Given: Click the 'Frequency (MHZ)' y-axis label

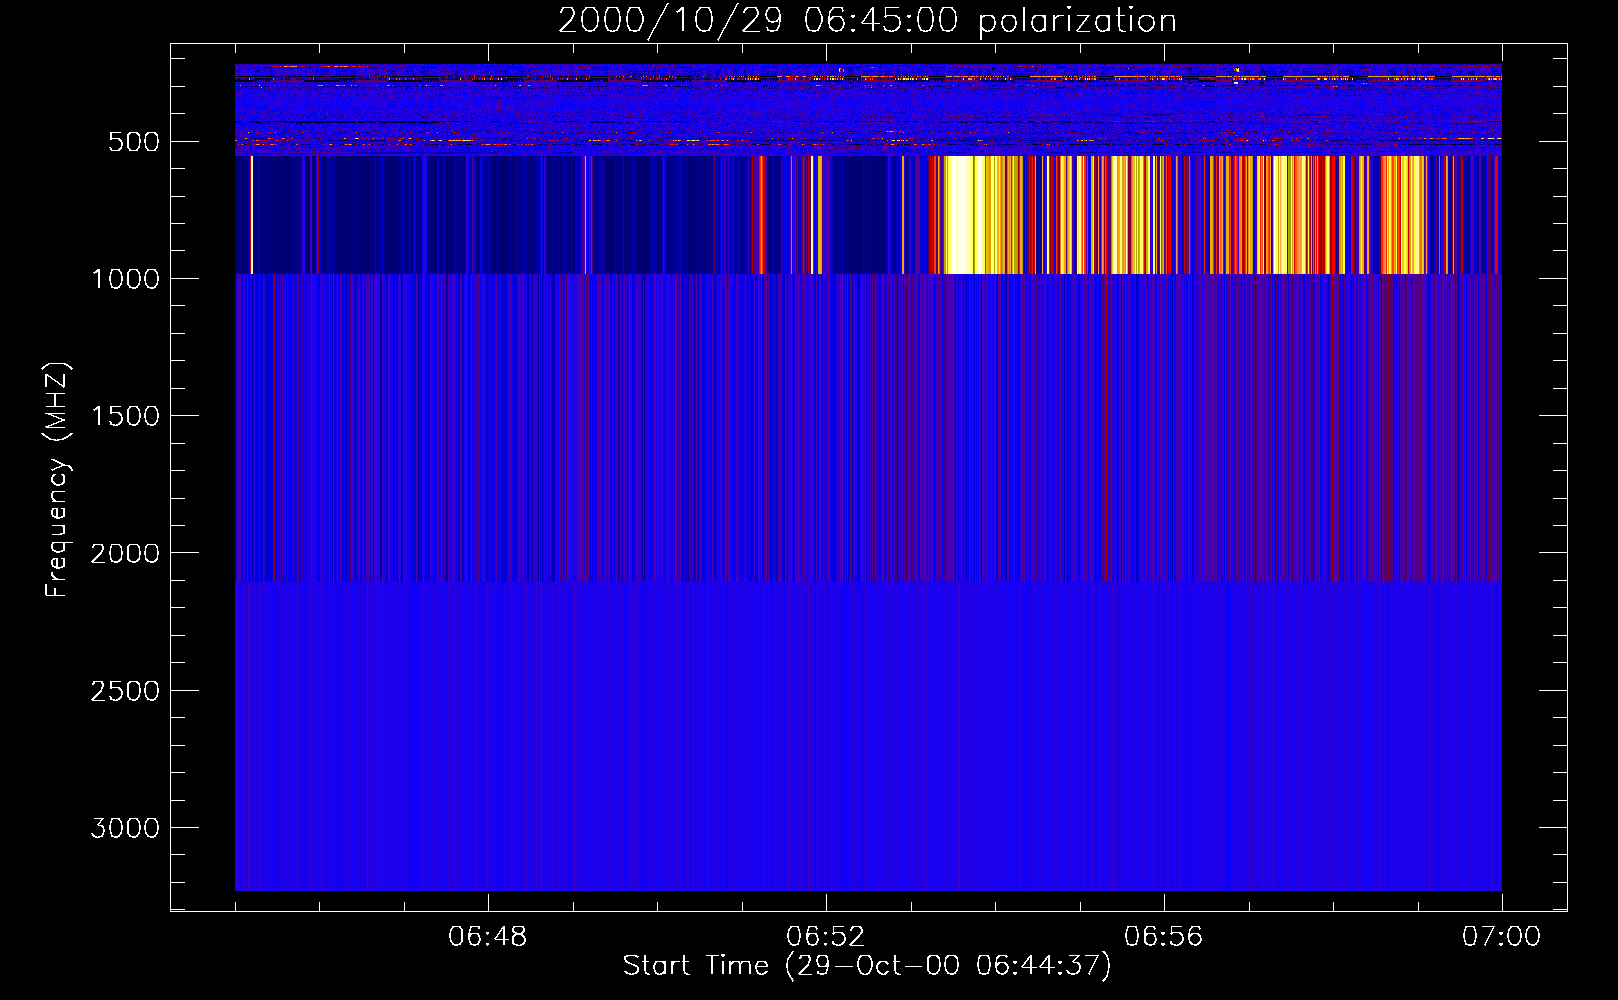Looking at the screenshot, I should [57, 480].
